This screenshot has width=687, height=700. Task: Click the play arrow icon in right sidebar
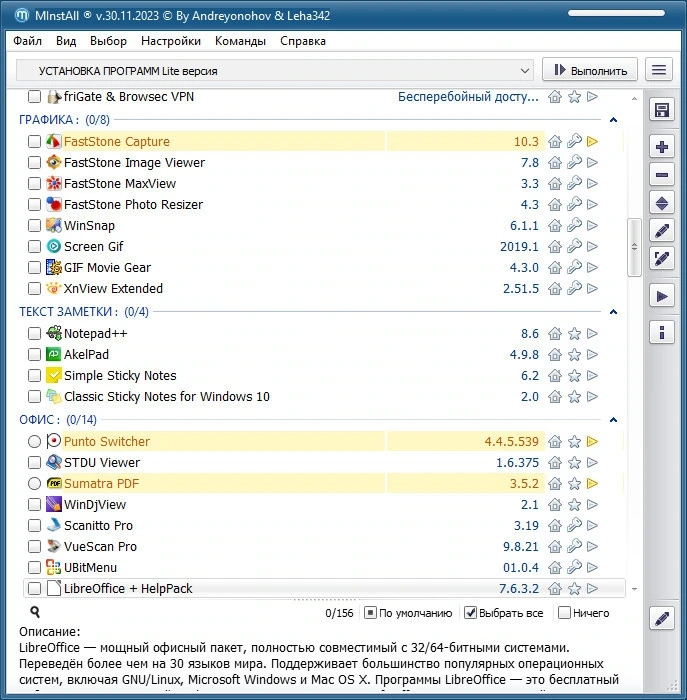click(662, 296)
